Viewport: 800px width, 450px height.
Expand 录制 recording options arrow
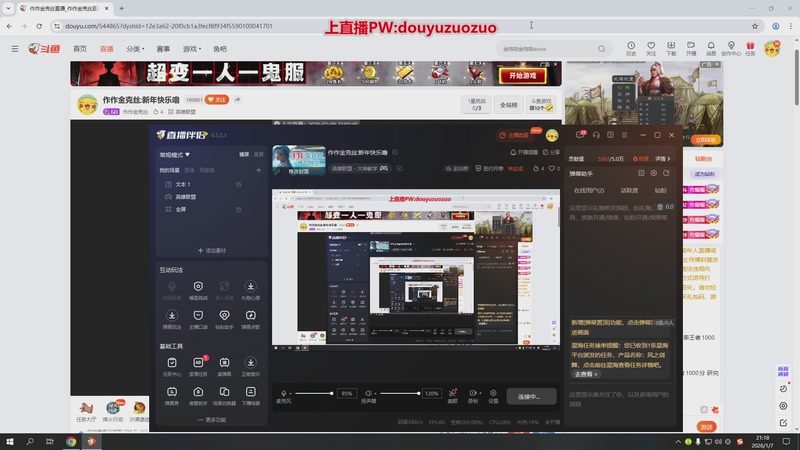tap(480, 393)
